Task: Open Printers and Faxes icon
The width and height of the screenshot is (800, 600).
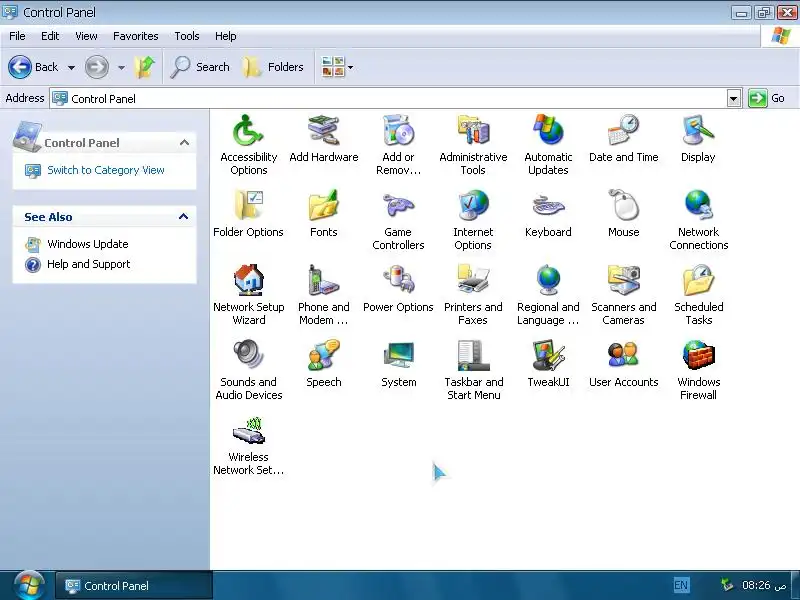Action: [473, 294]
